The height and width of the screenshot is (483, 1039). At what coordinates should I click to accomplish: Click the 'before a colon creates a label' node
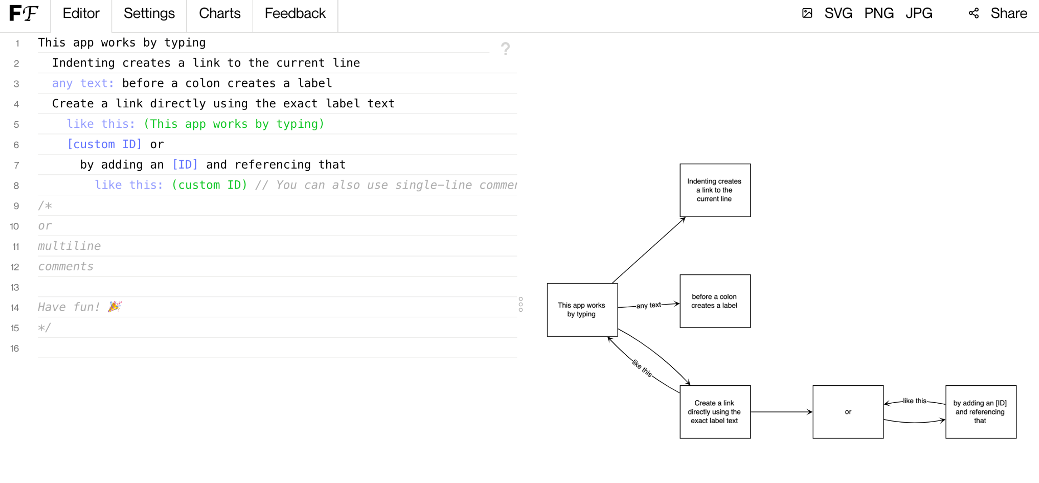click(x=714, y=301)
